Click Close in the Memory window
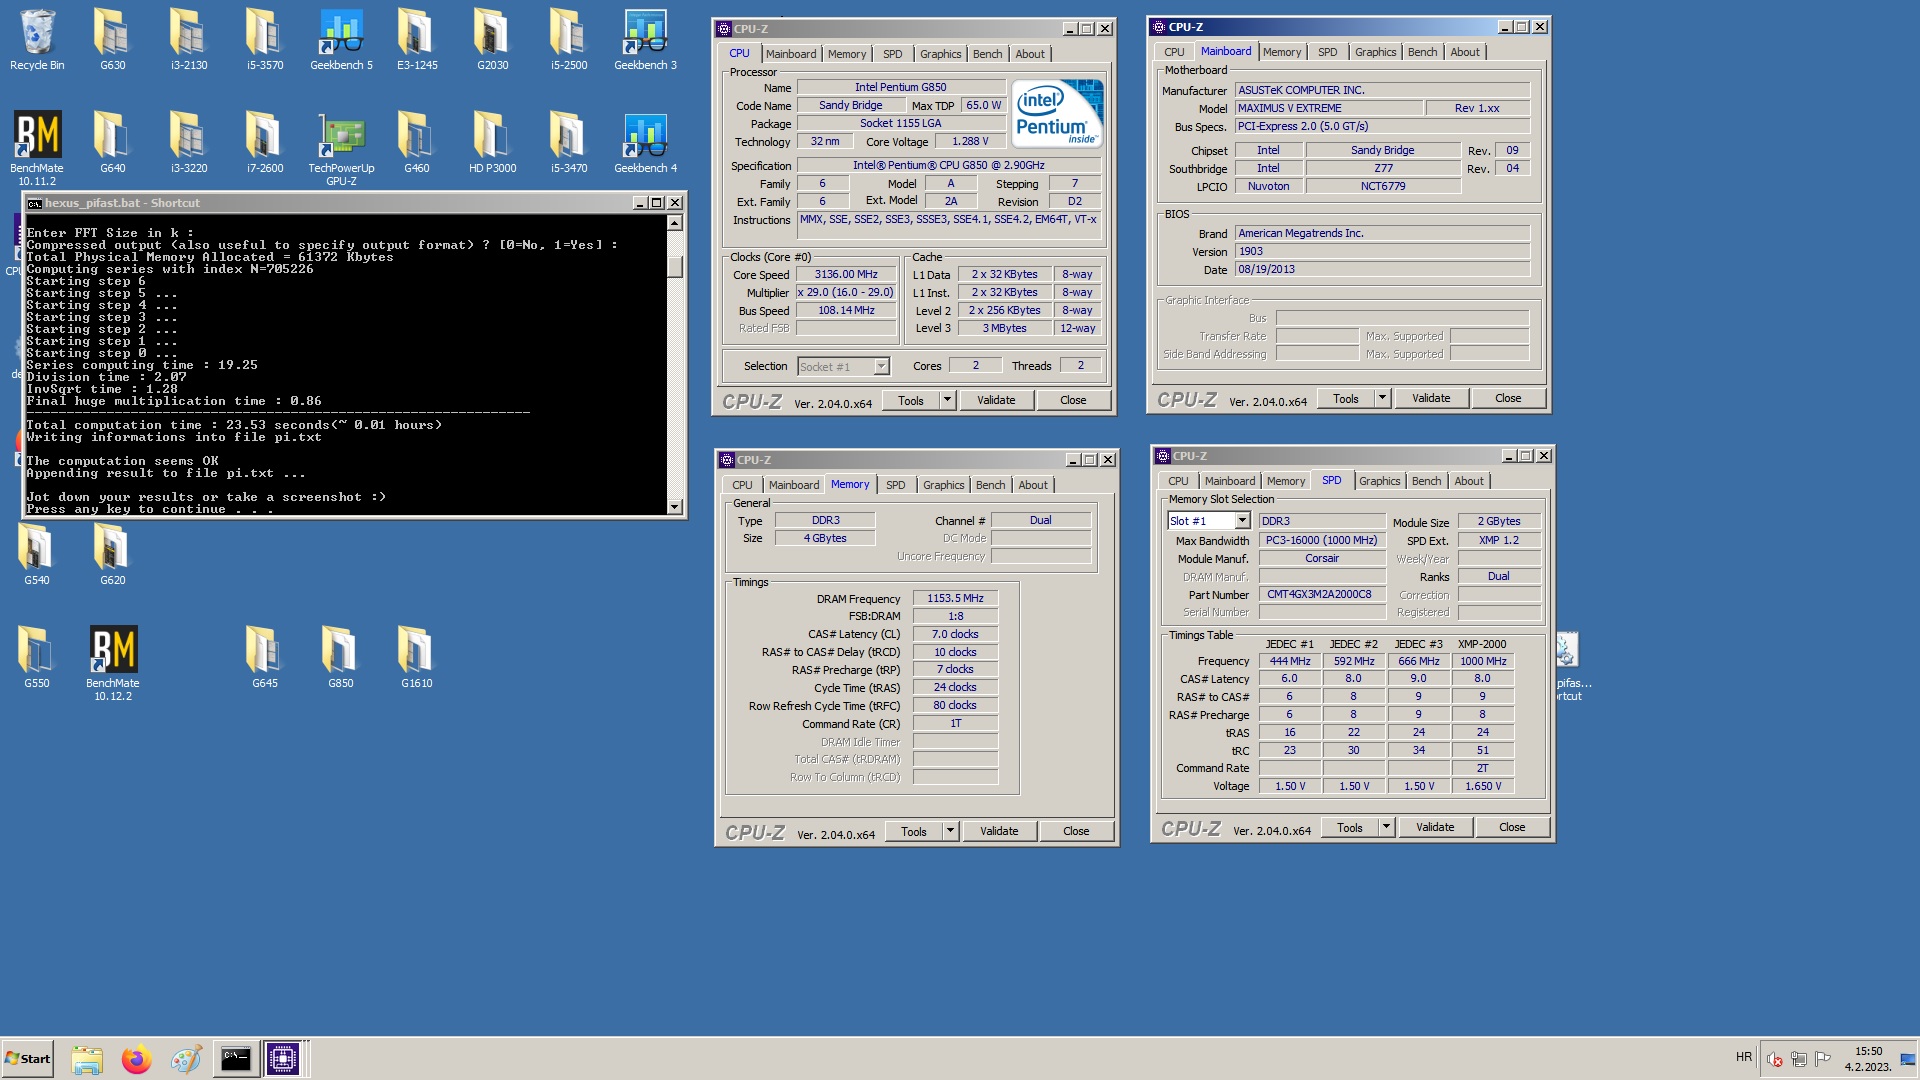 [1076, 831]
